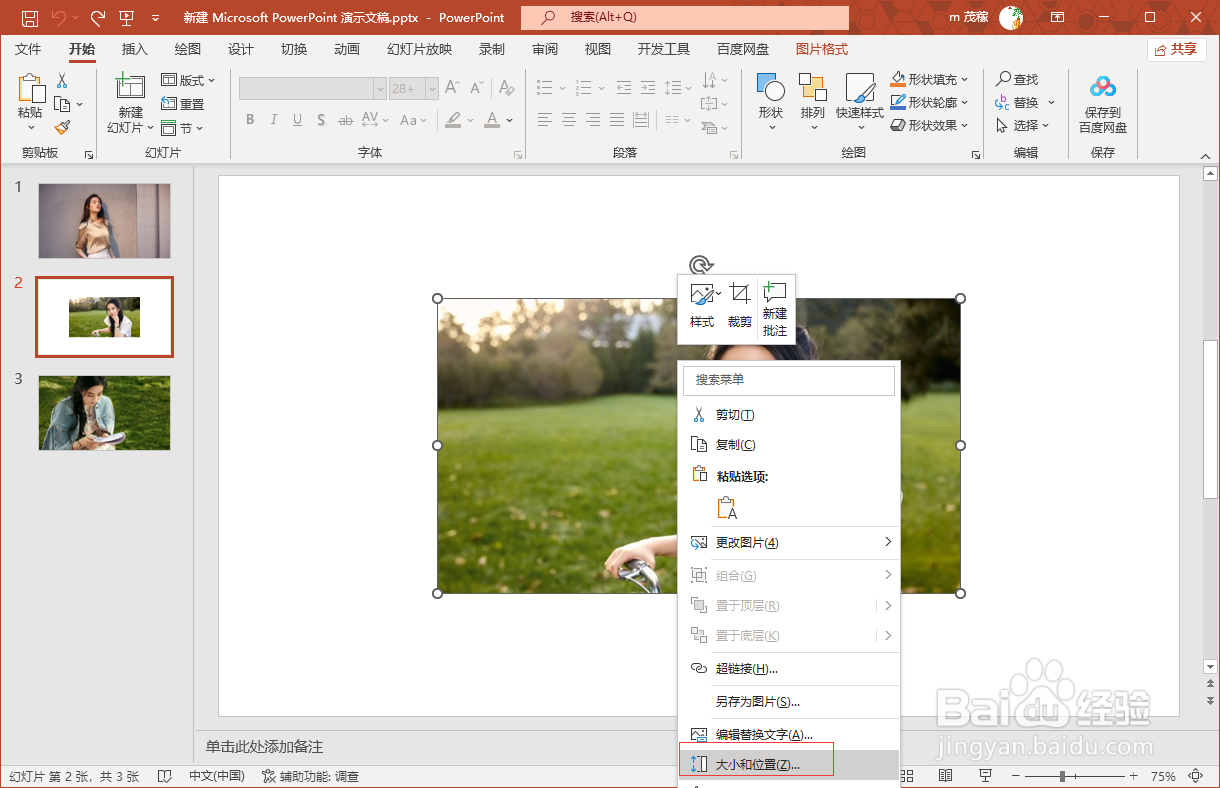
Task: Click the Reset (重置) slide button
Action: (x=183, y=104)
